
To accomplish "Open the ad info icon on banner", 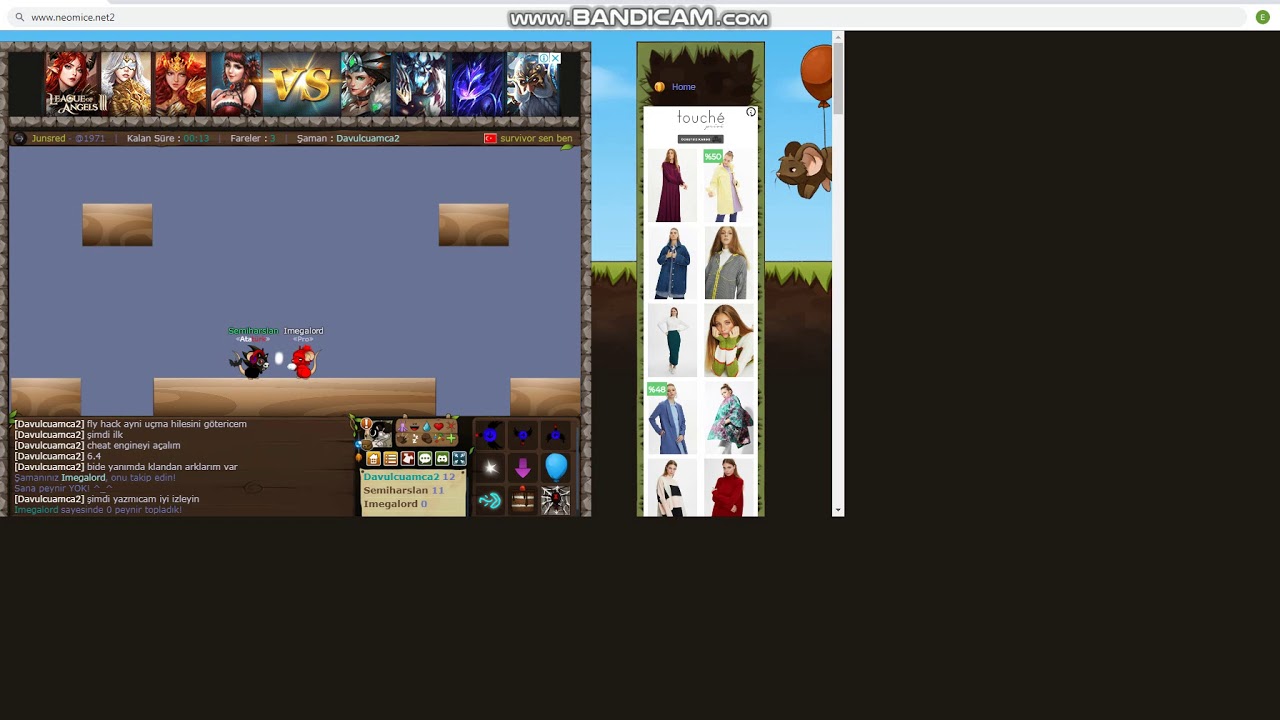I will point(545,58).
